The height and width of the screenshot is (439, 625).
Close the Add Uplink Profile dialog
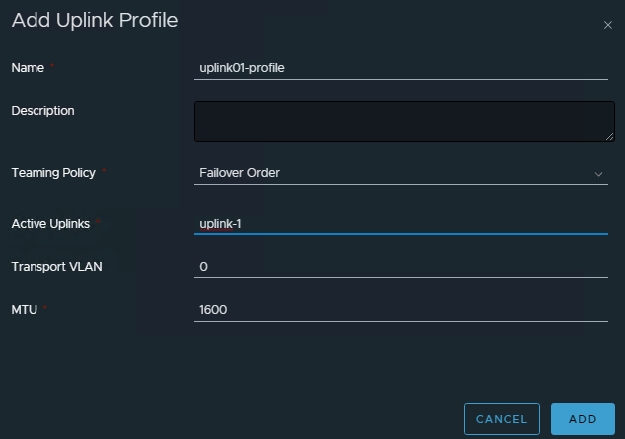[x=607, y=25]
